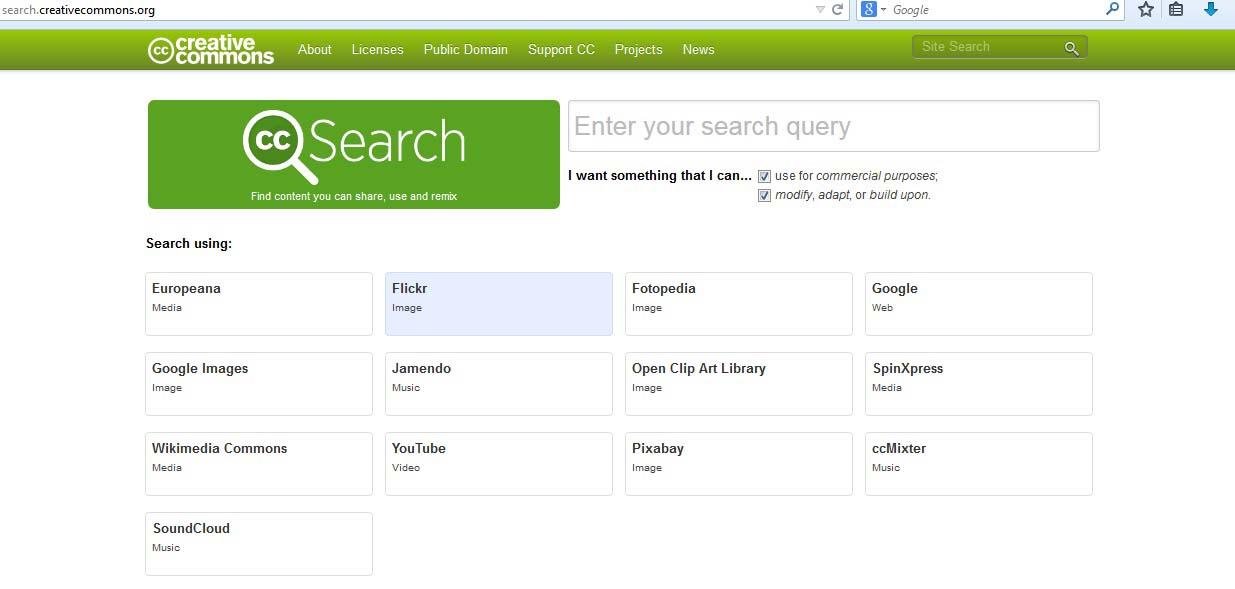Image resolution: width=1235 pixels, height=589 pixels.
Task: Go to Public Domain section
Action: (x=466, y=49)
